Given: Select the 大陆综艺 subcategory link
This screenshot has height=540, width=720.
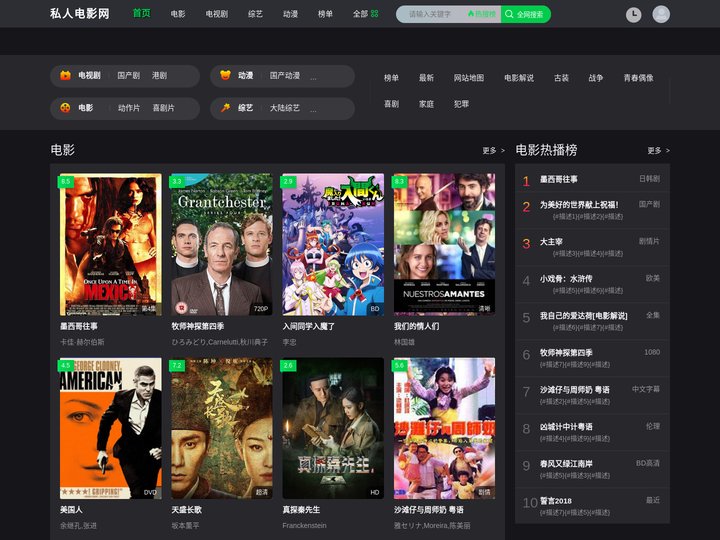Looking at the screenshot, I should click(x=285, y=108).
